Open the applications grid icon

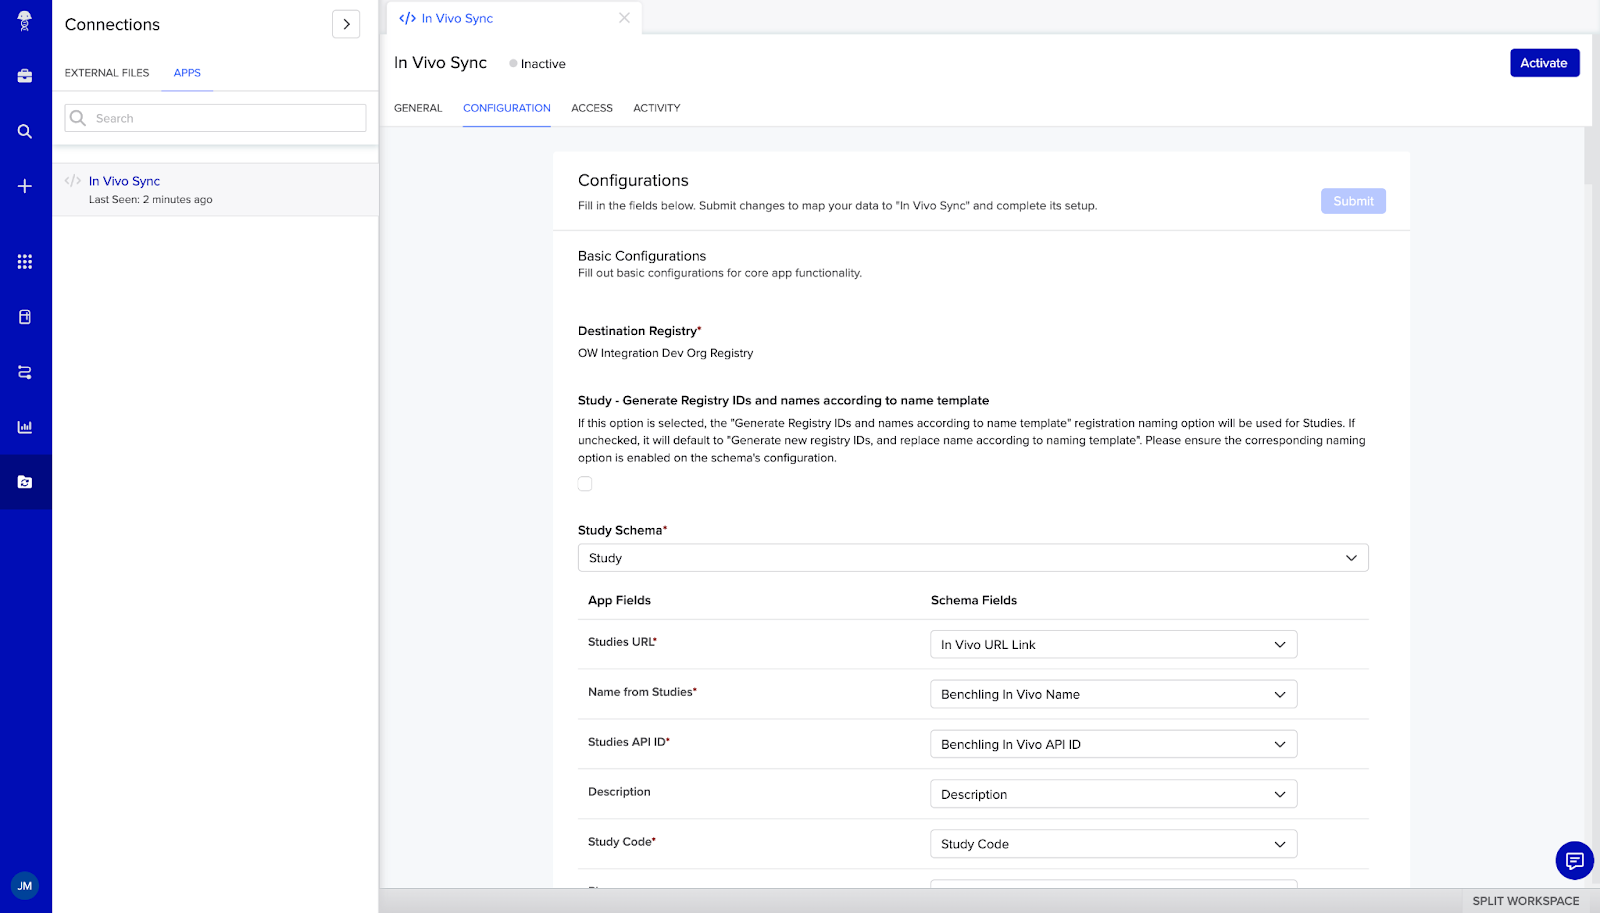click(x=25, y=262)
